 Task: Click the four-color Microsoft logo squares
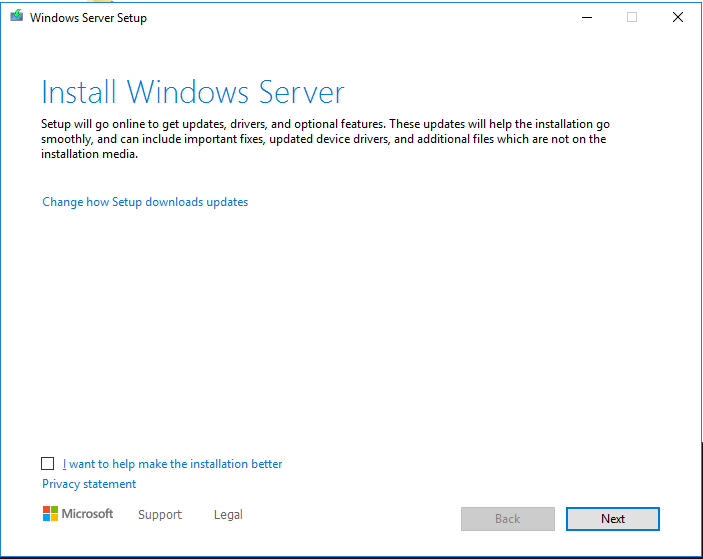(51, 514)
